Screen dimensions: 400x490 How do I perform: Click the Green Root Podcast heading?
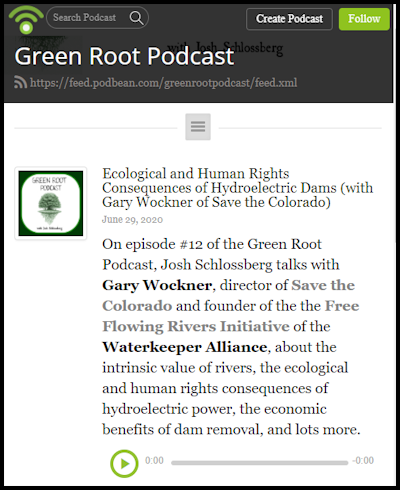(x=124, y=56)
